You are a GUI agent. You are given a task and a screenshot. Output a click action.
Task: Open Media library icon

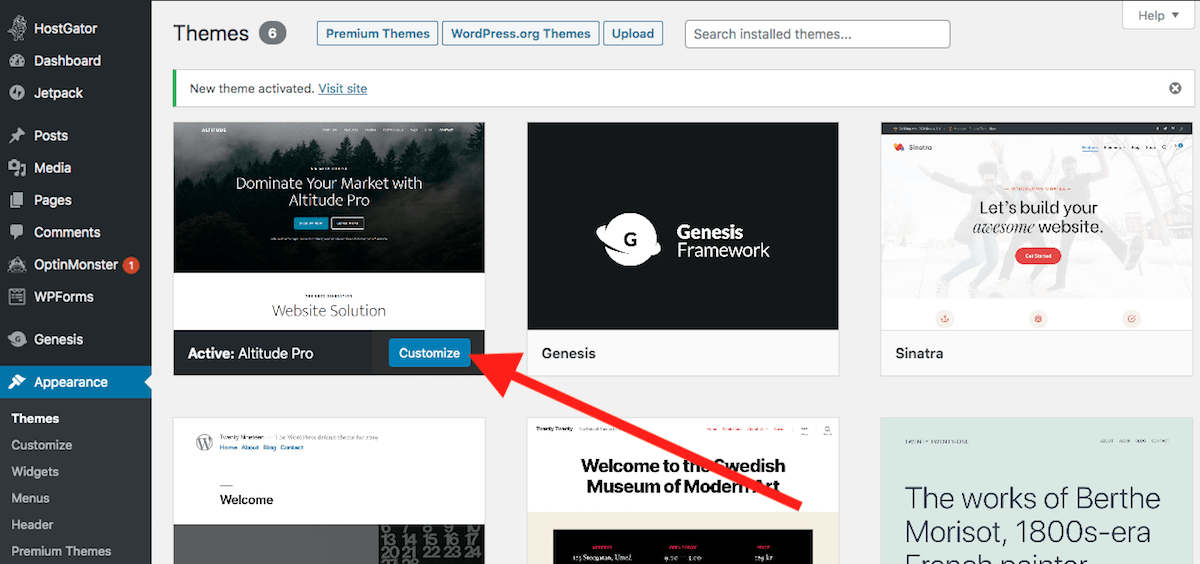16,168
